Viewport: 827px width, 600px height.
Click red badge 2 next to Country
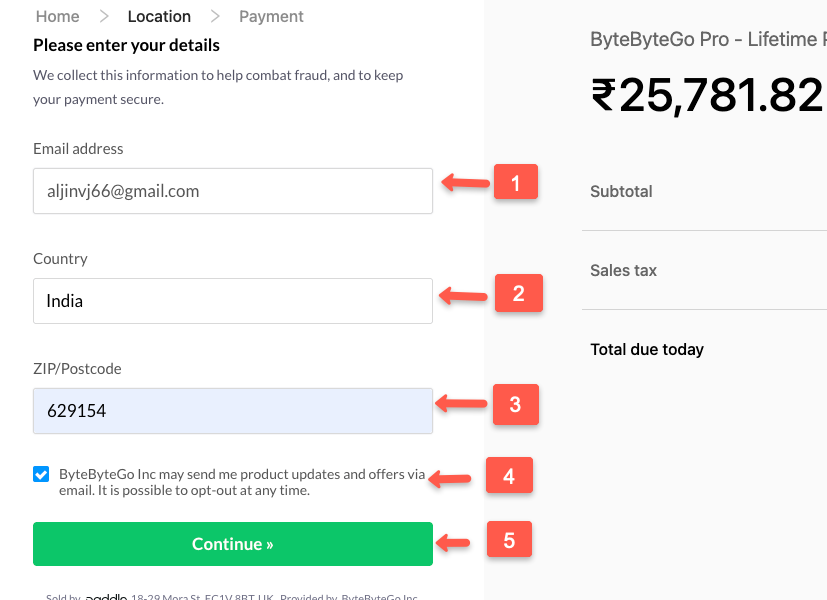518,293
